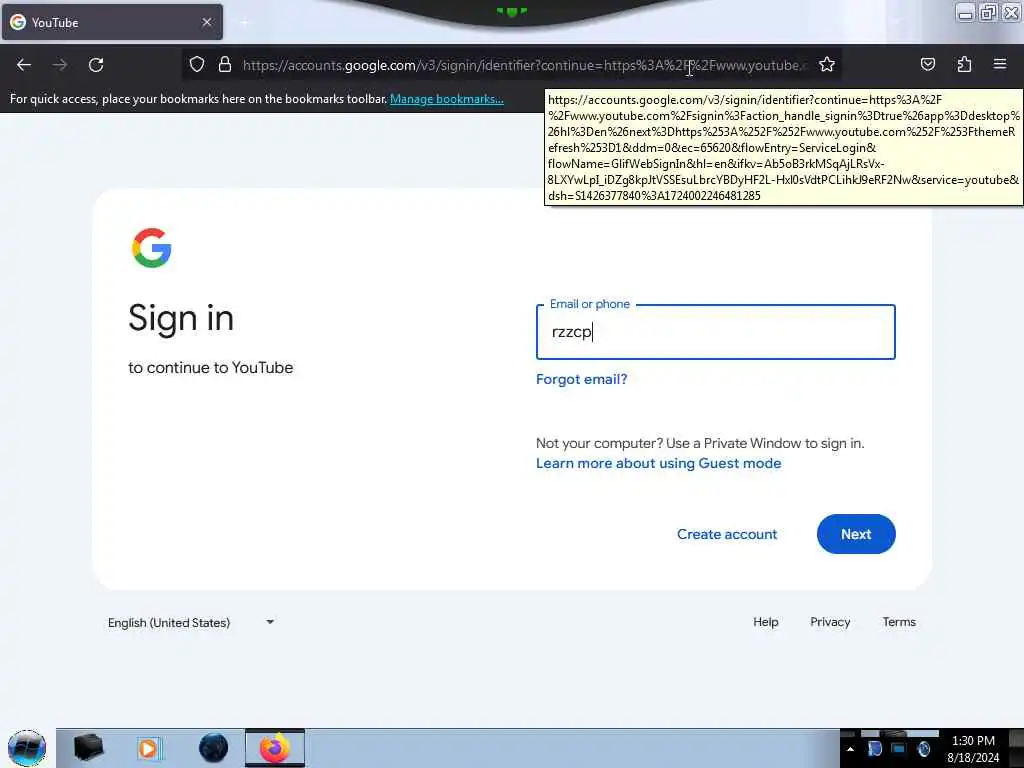
Task: Open Learn more about using Guest mode
Action: coord(658,463)
